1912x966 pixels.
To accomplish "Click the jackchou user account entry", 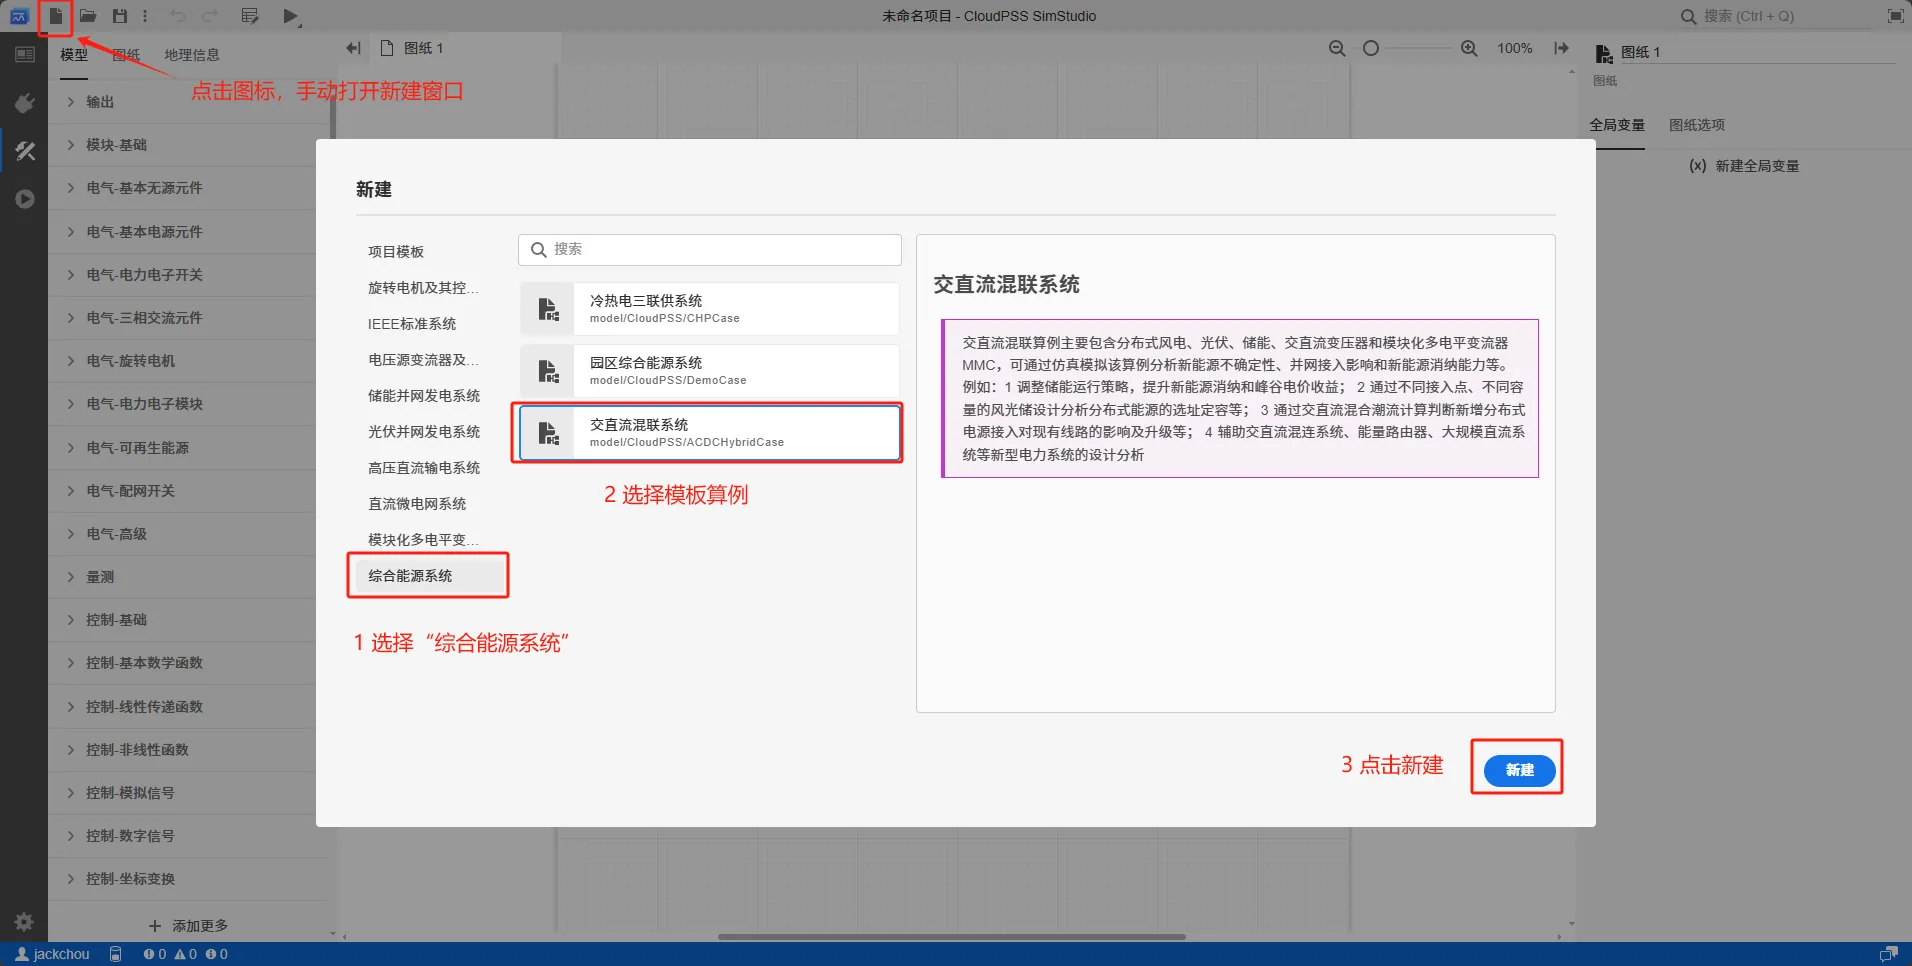I will point(53,954).
